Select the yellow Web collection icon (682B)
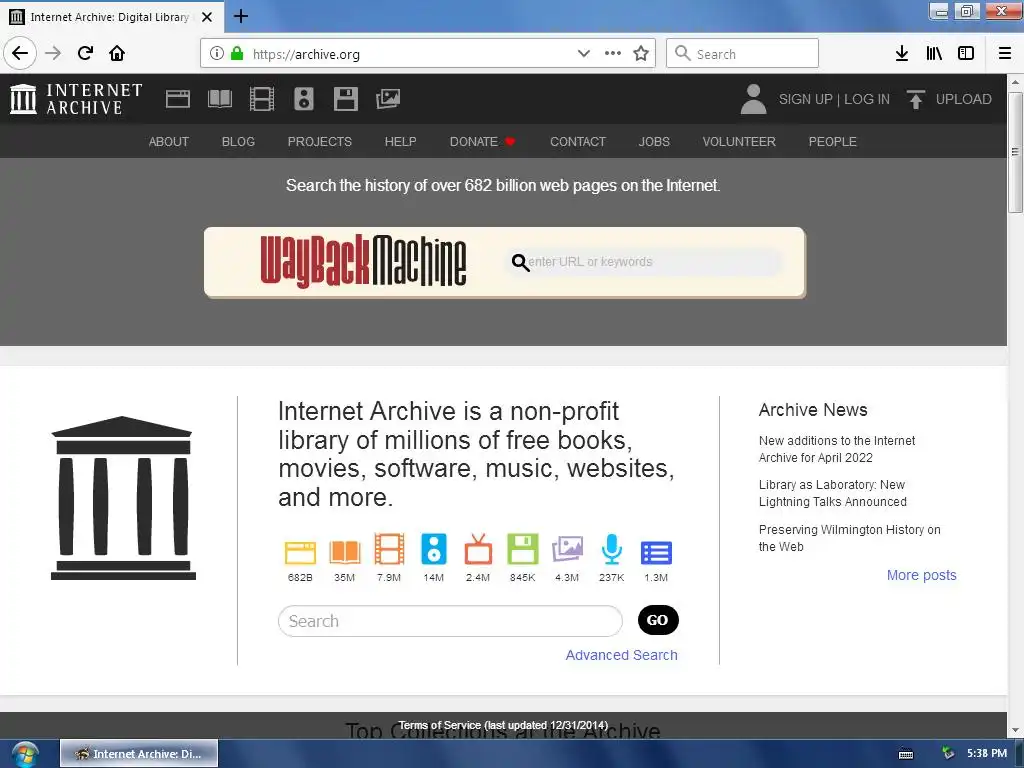The height and width of the screenshot is (768, 1024). (300, 552)
